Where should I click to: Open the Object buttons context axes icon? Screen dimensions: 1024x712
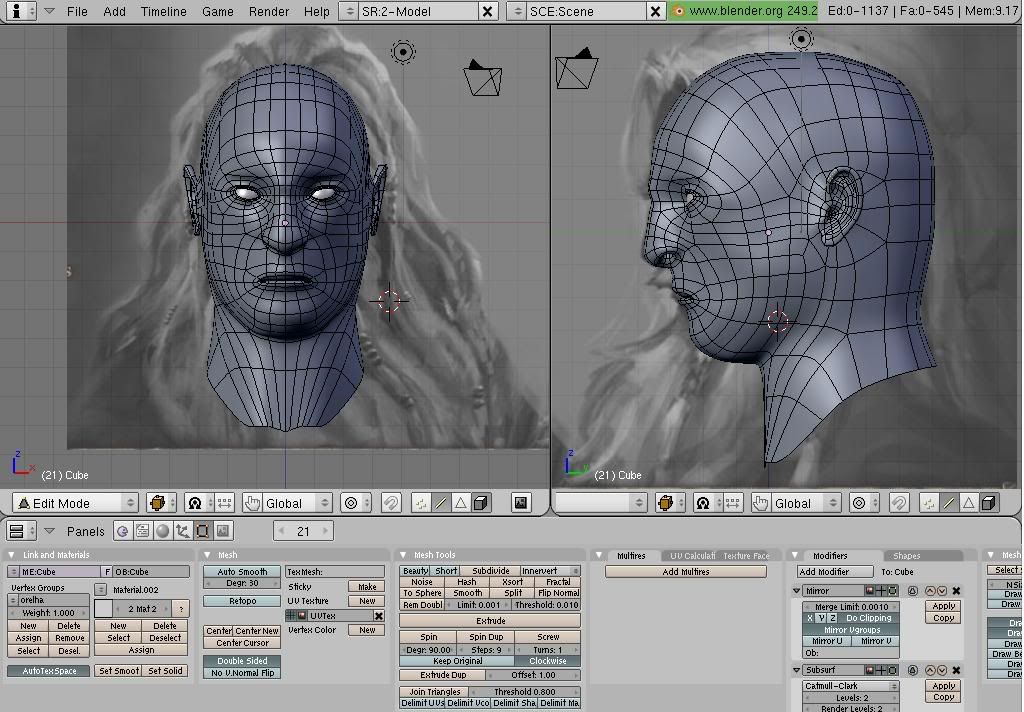point(183,531)
